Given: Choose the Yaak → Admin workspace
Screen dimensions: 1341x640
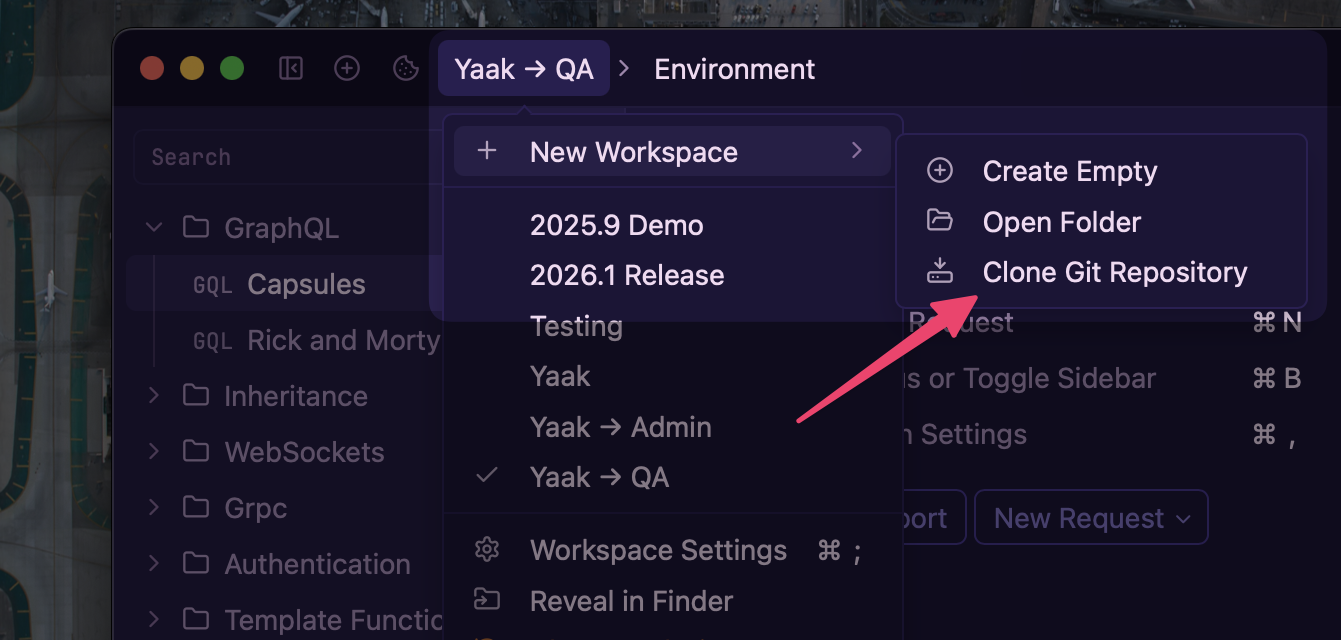Looking at the screenshot, I should pos(620,427).
